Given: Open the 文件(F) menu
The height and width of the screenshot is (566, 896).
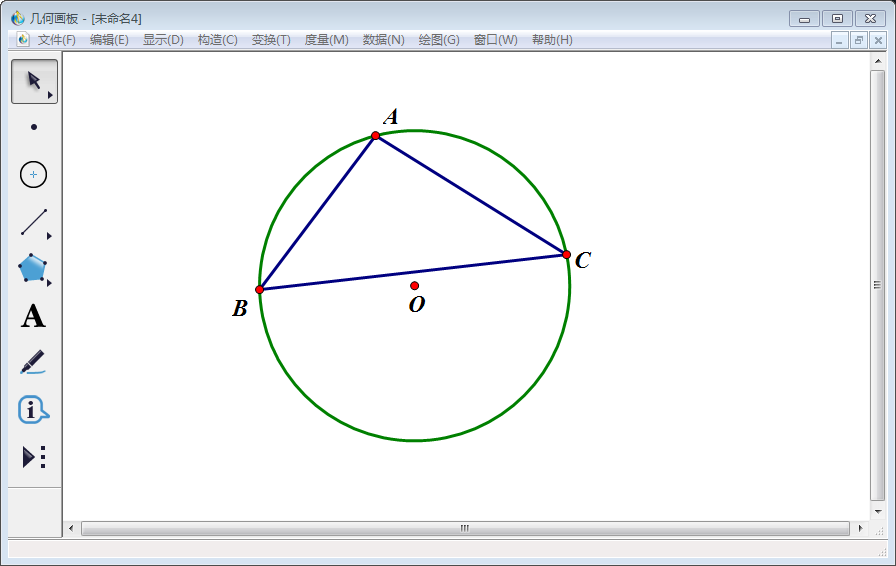Looking at the screenshot, I should pyautogui.click(x=57, y=39).
